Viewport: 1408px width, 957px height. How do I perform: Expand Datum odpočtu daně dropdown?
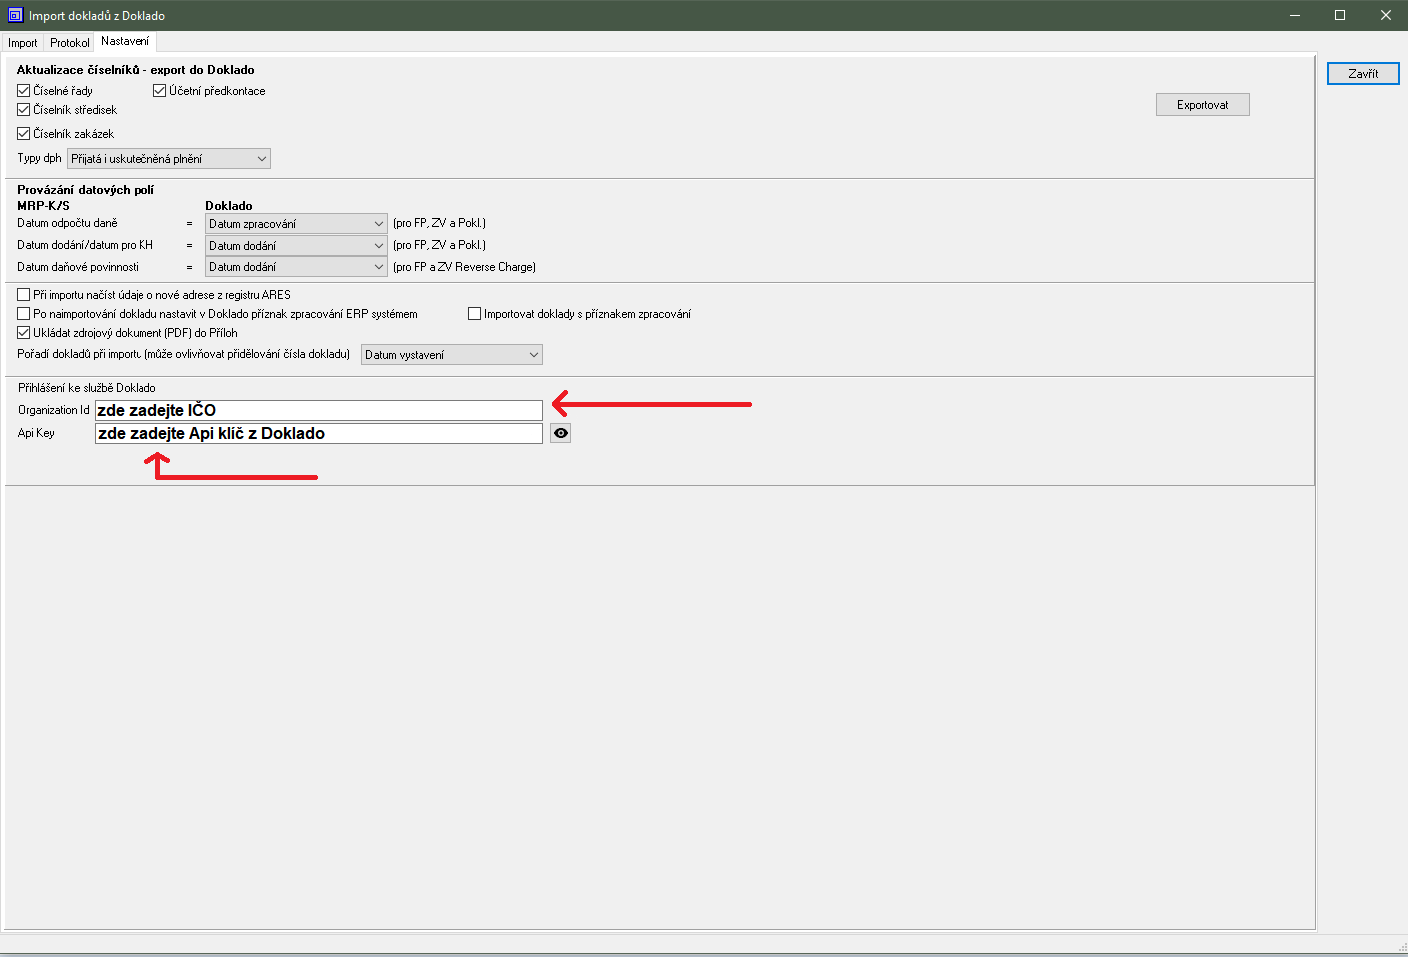coord(295,224)
